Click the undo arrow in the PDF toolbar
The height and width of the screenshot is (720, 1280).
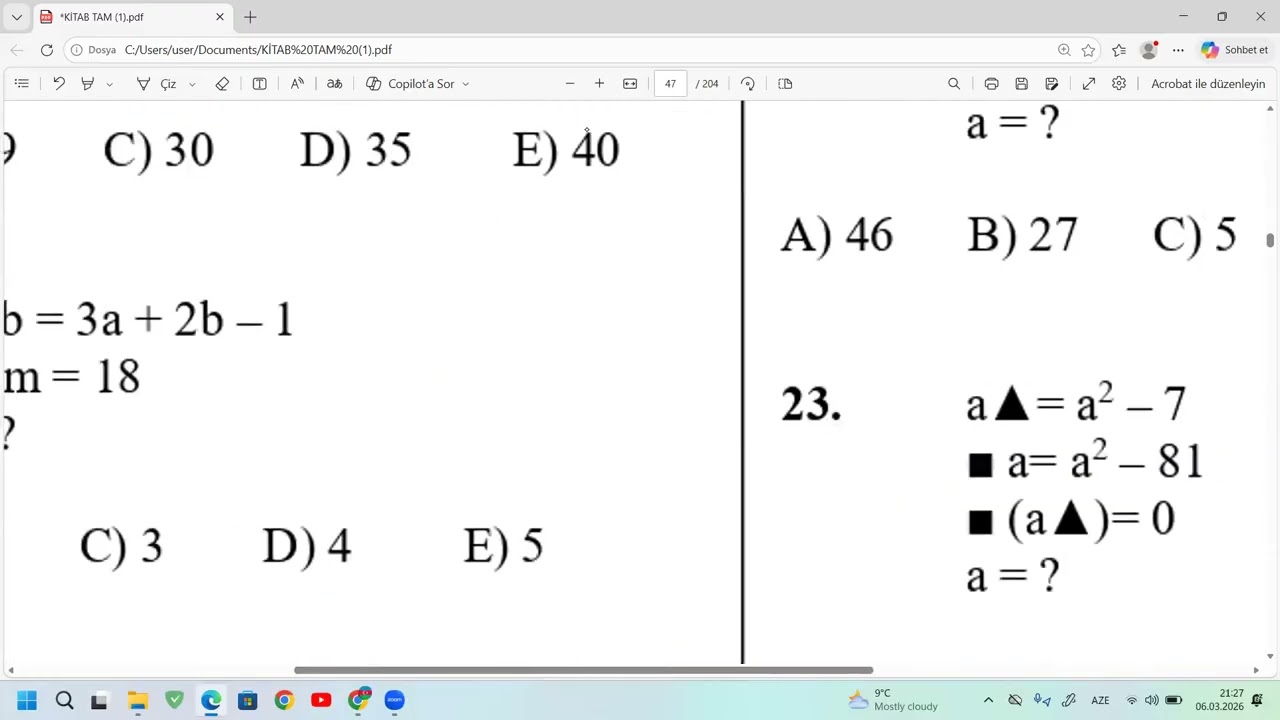[59, 84]
